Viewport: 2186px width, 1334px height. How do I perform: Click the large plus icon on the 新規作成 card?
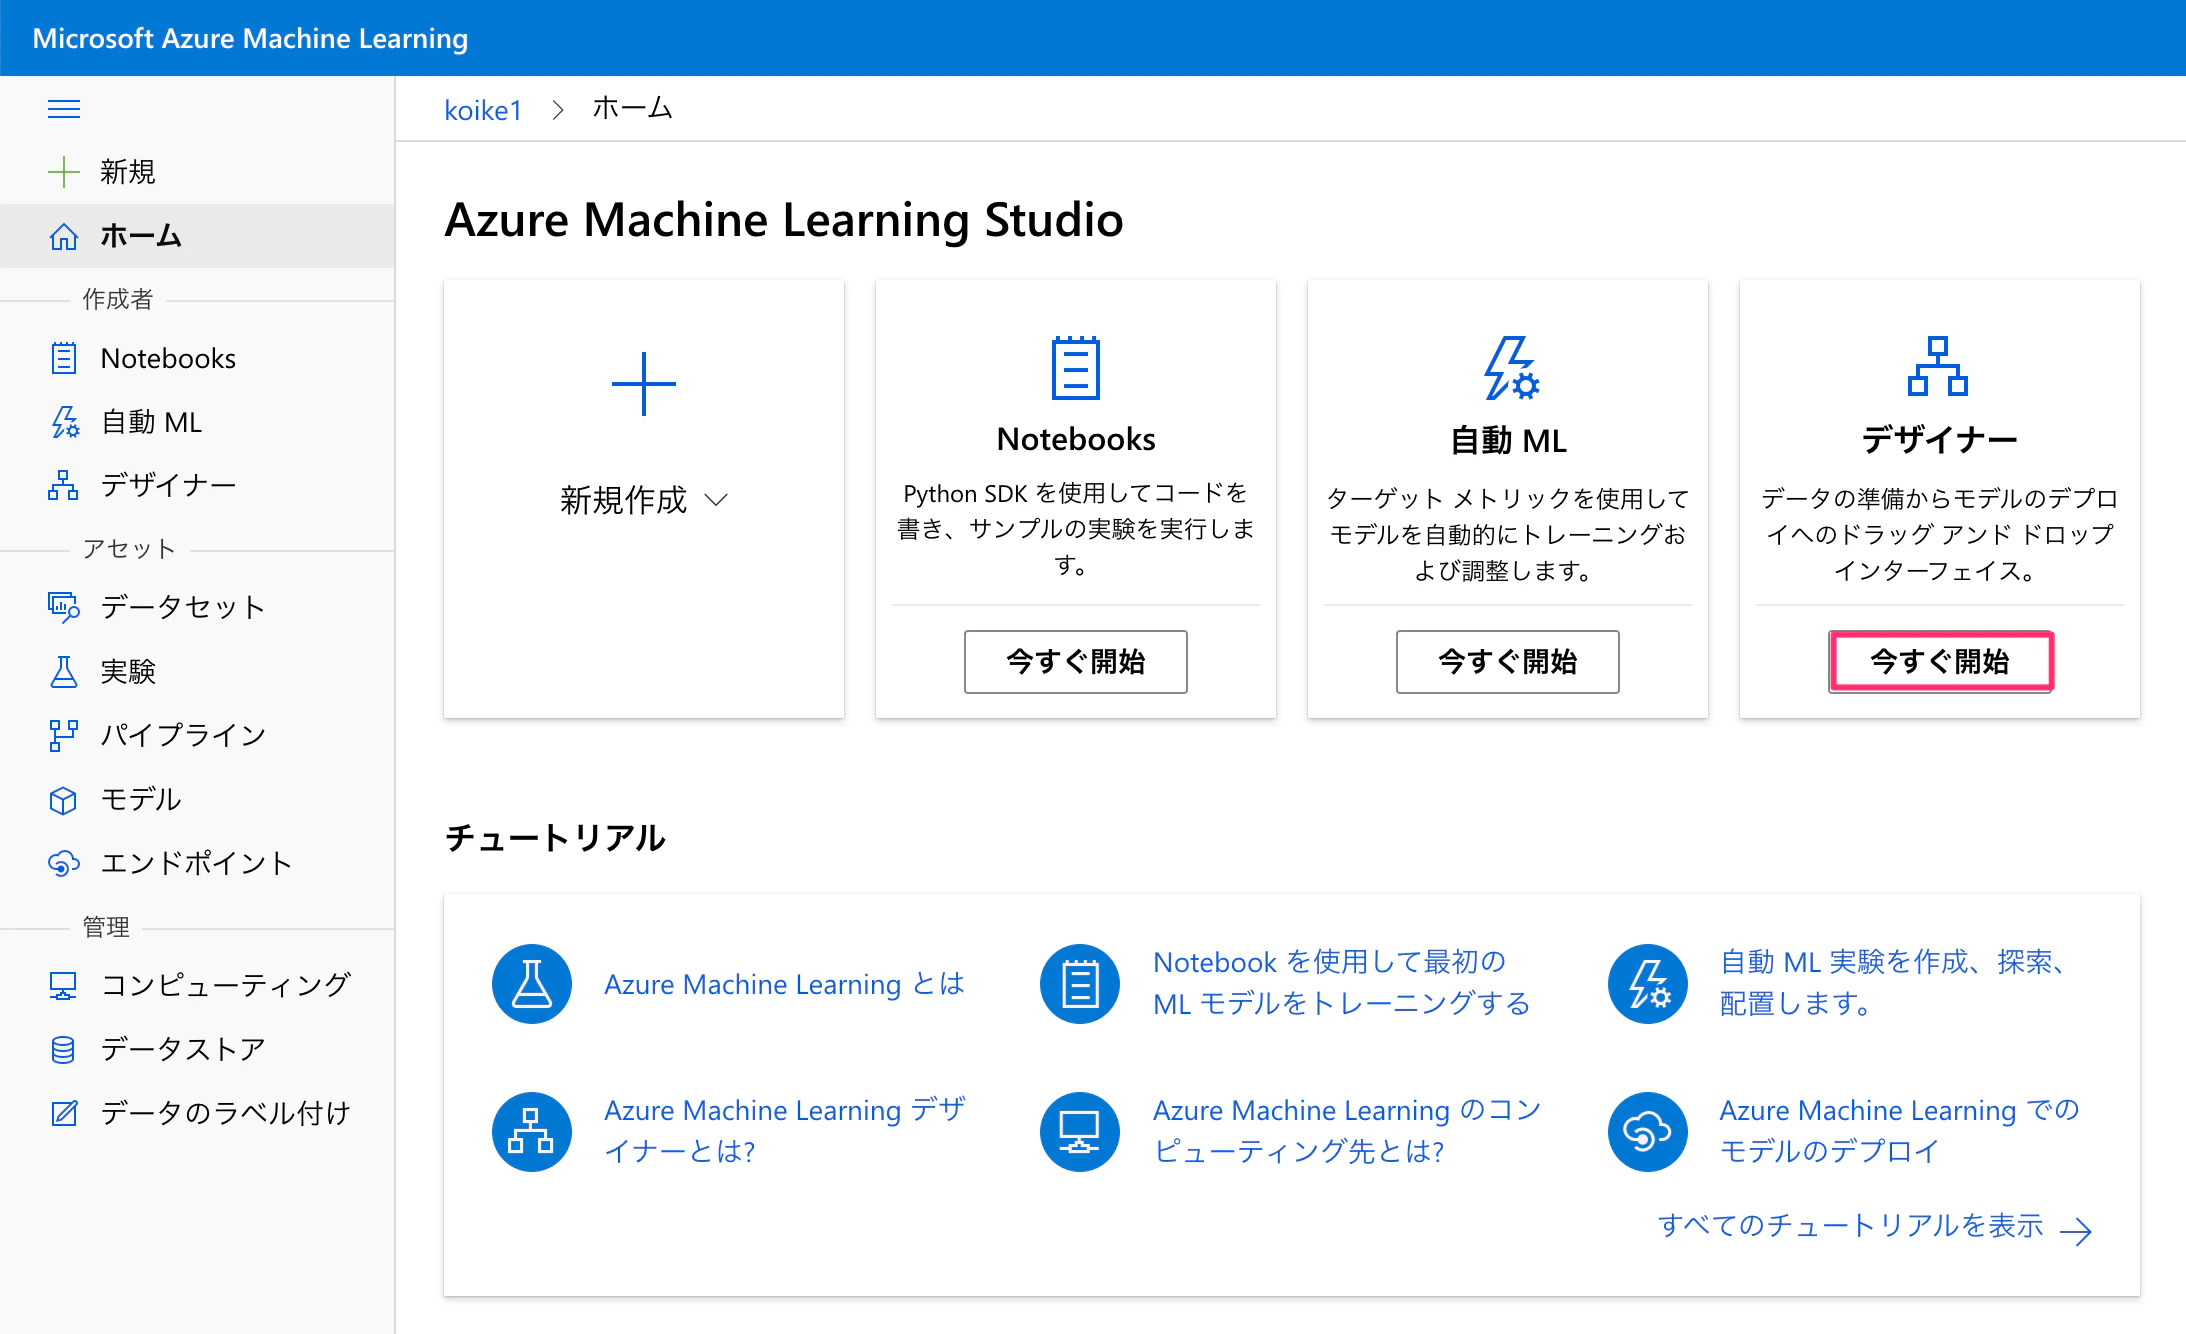click(x=644, y=383)
